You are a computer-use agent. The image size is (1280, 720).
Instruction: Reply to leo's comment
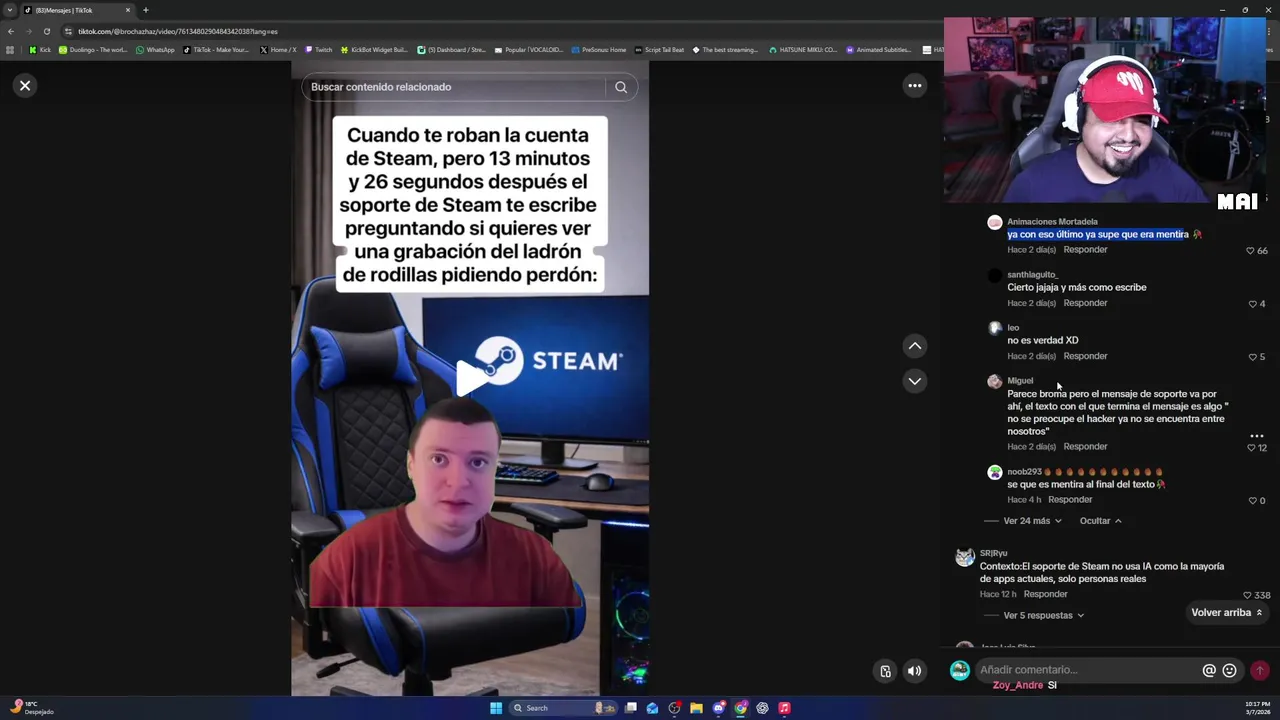point(1085,356)
